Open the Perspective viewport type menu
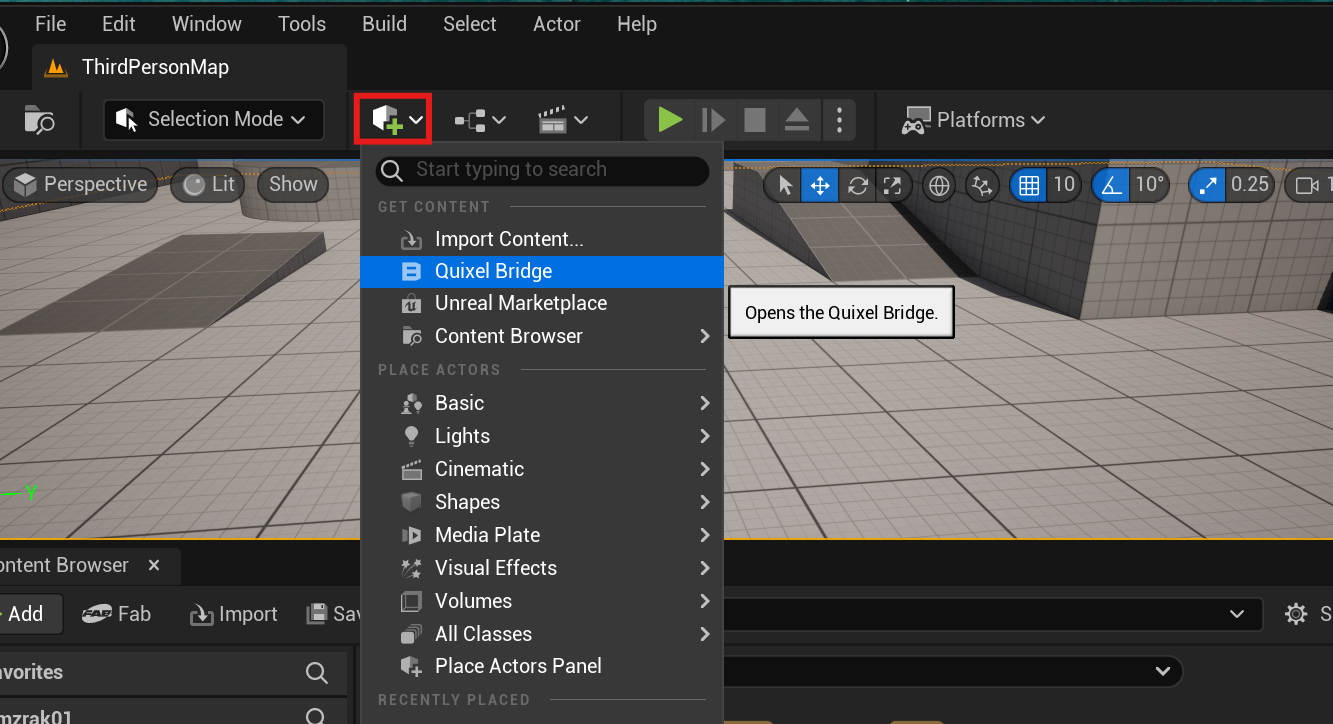 (81, 184)
